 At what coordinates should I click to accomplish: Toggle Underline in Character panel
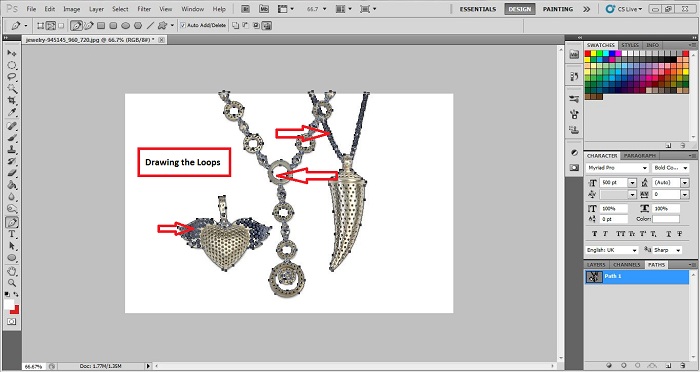pos(668,234)
